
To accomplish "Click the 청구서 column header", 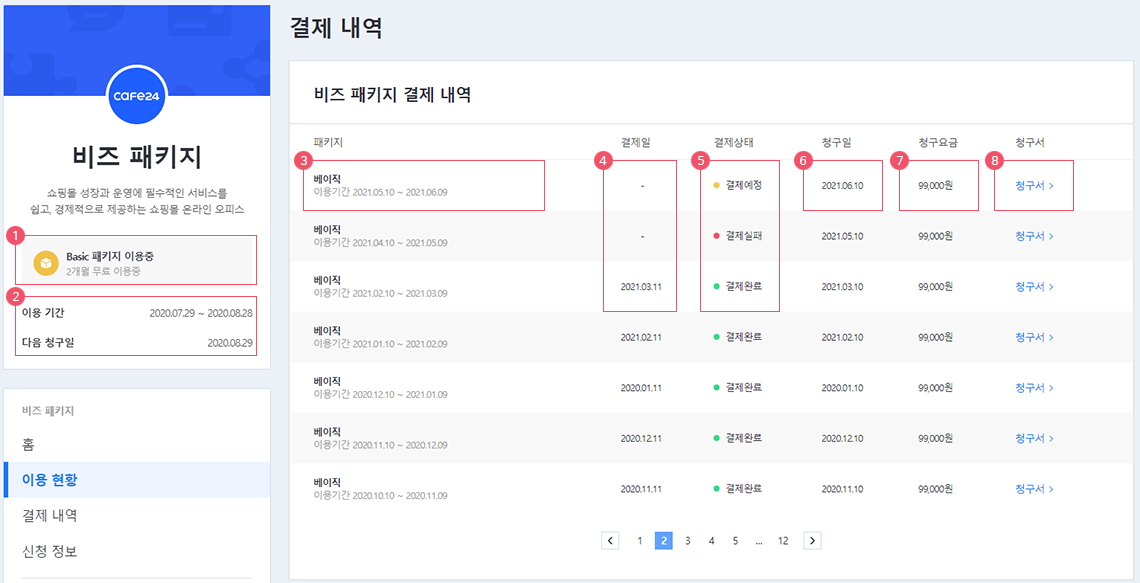I will pos(1029,142).
